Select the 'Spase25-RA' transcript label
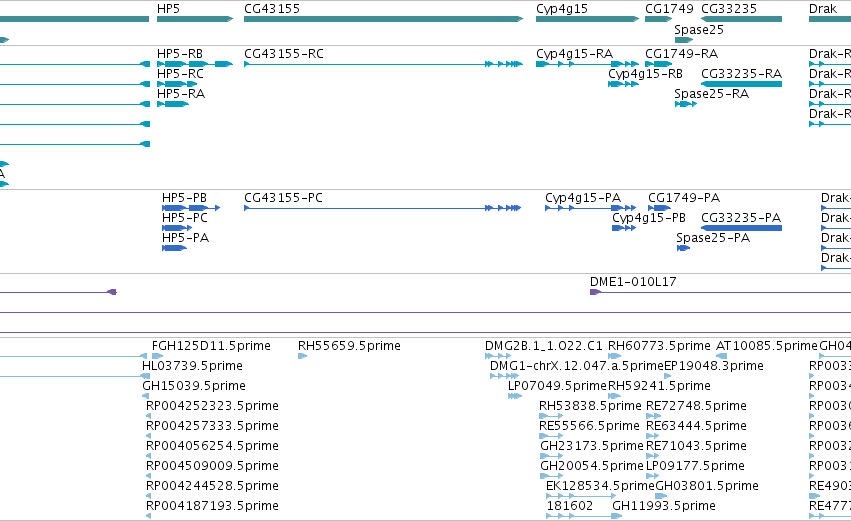The width and height of the screenshot is (851, 521). 712,94
